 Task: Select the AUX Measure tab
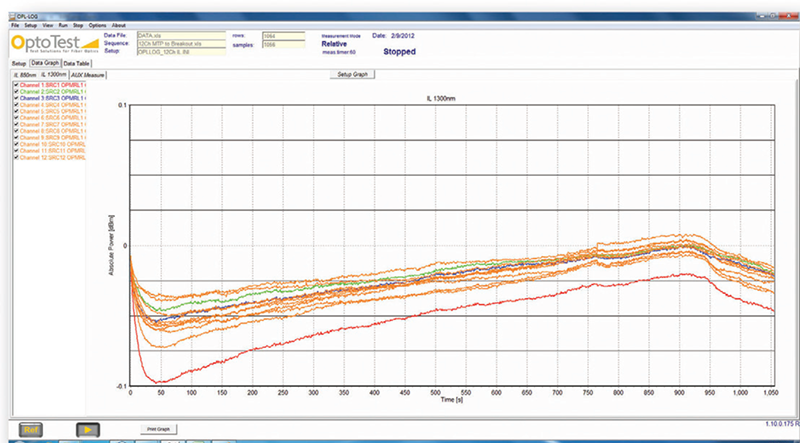(x=88, y=74)
